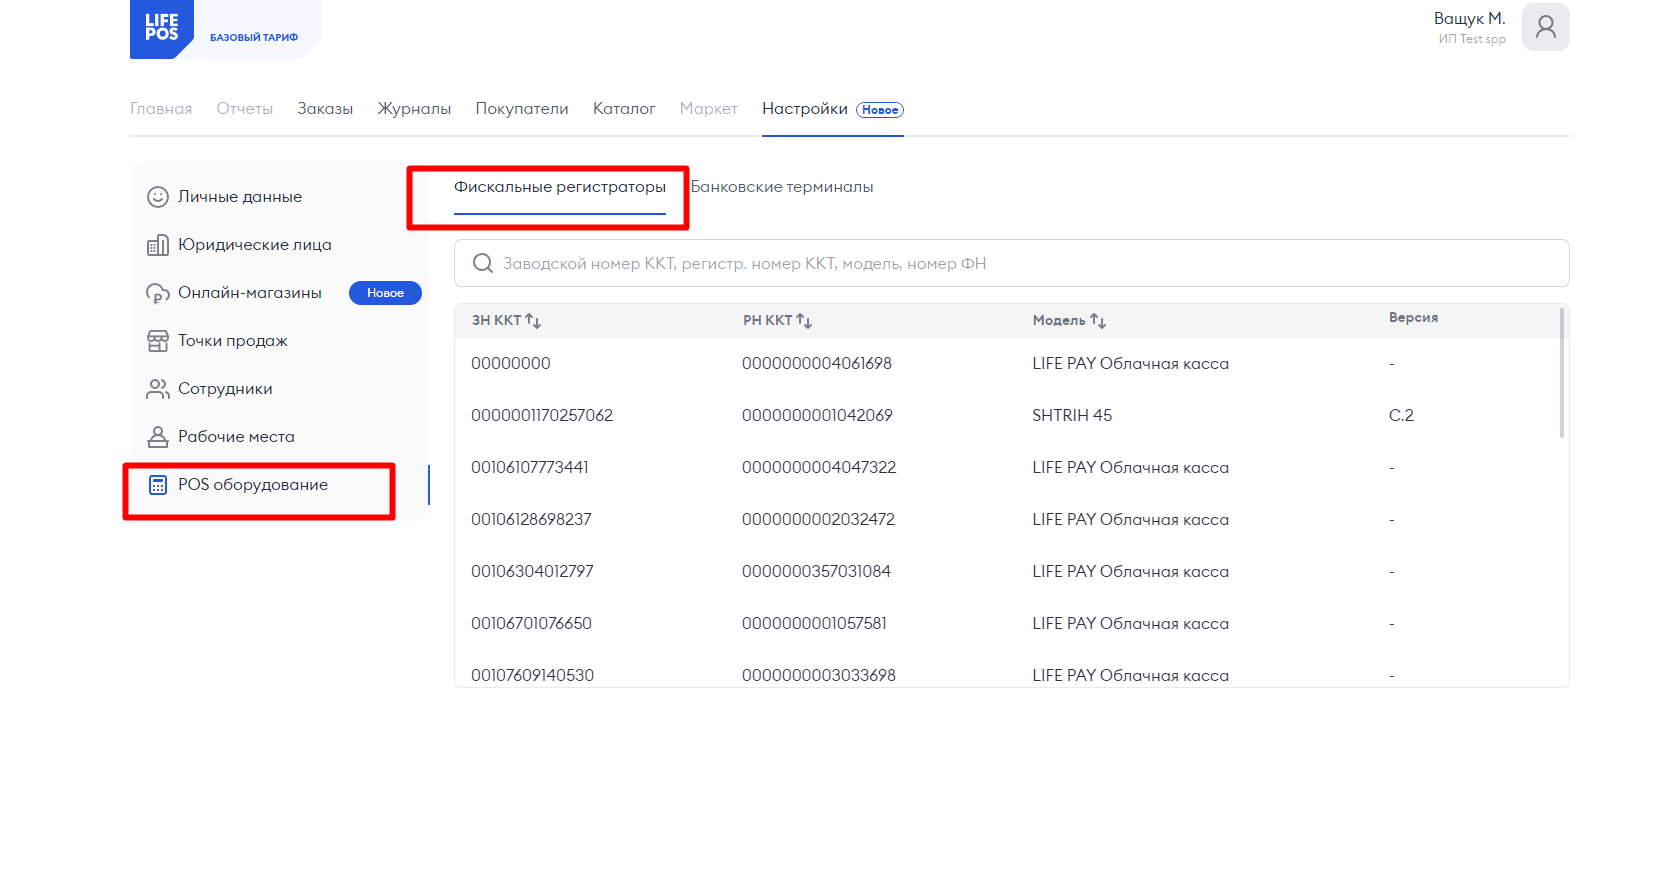The image size is (1667, 889).
Task: Switch to Банковские терминалы tab
Action: 782,187
